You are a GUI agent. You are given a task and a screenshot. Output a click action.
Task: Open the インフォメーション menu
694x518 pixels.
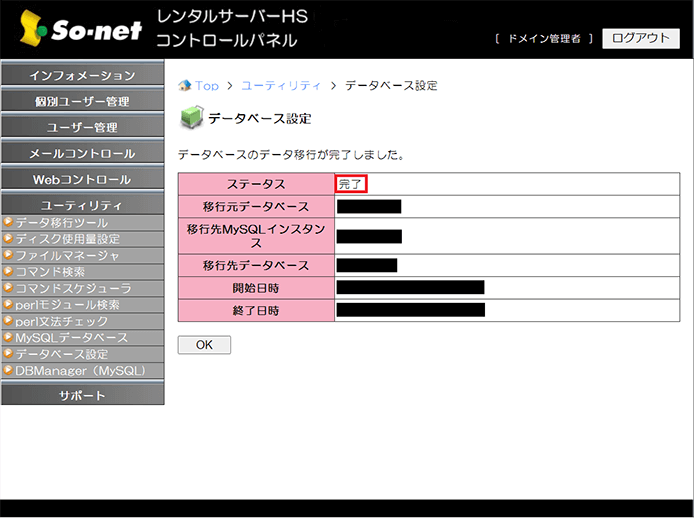point(82,76)
